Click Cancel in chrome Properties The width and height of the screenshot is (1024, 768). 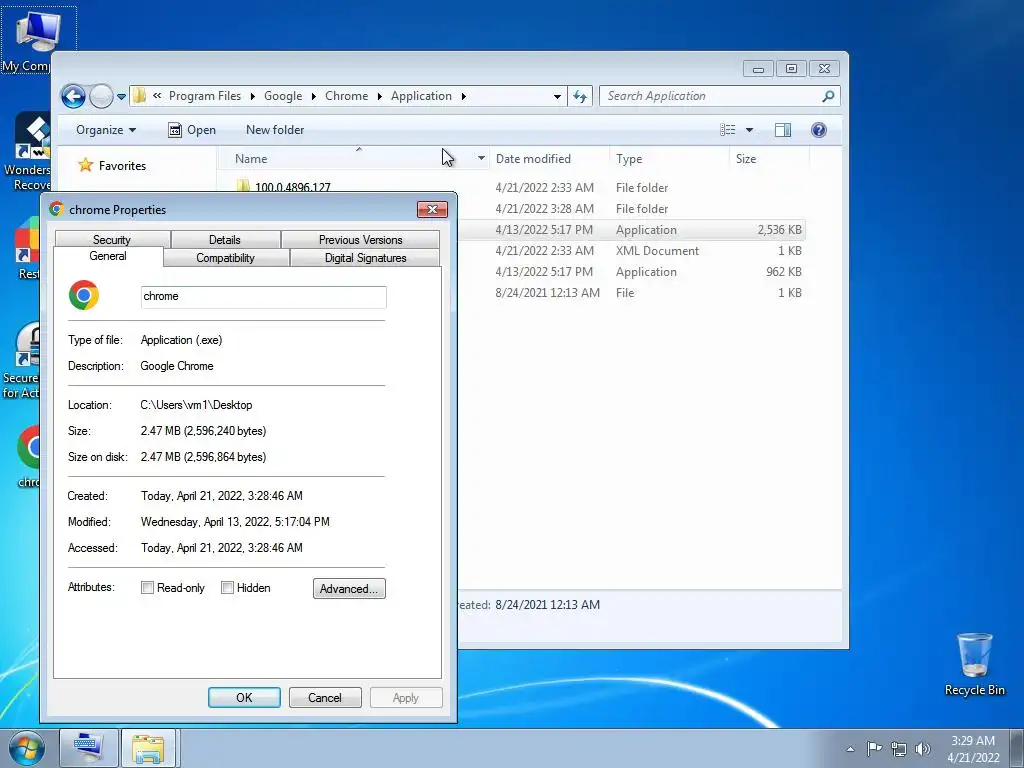point(325,697)
